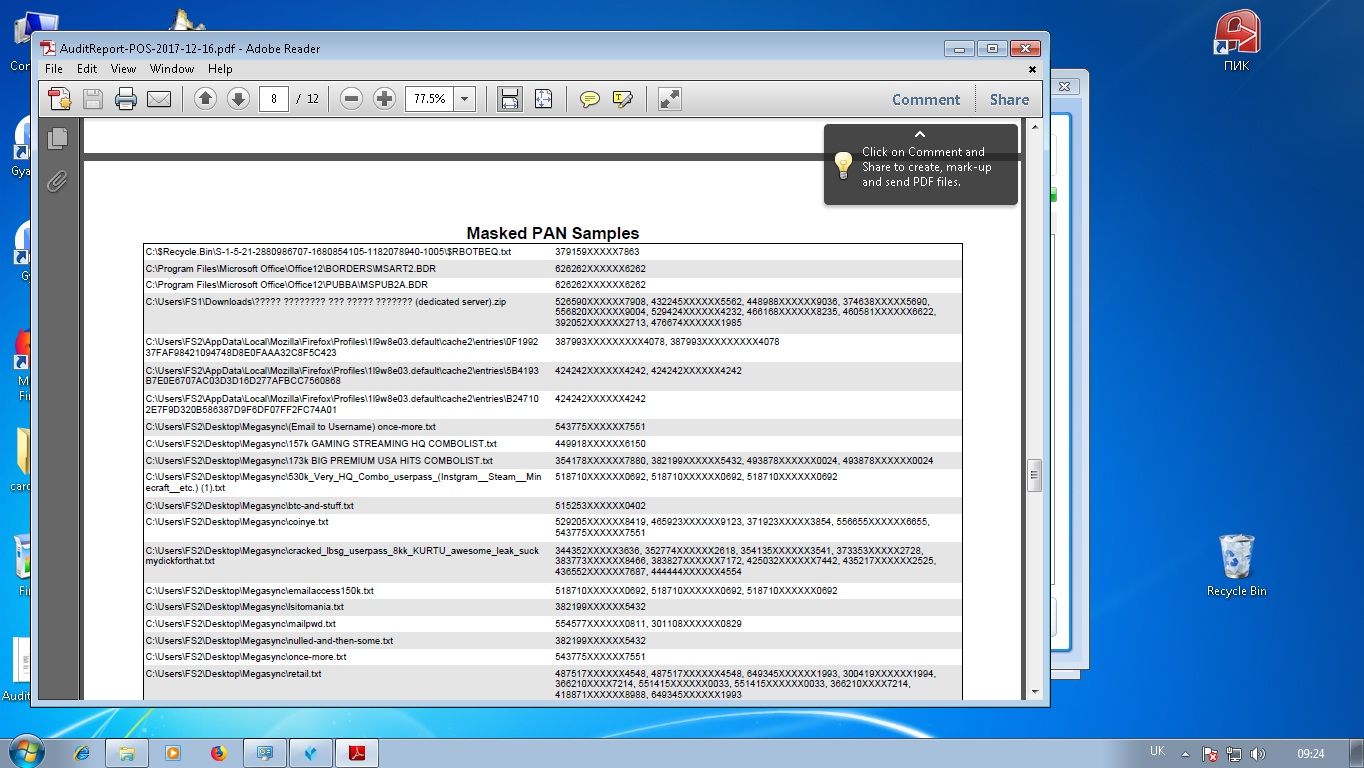Toggle fit one full page view
This screenshot has height=768, width=1364.
(543, 99)
